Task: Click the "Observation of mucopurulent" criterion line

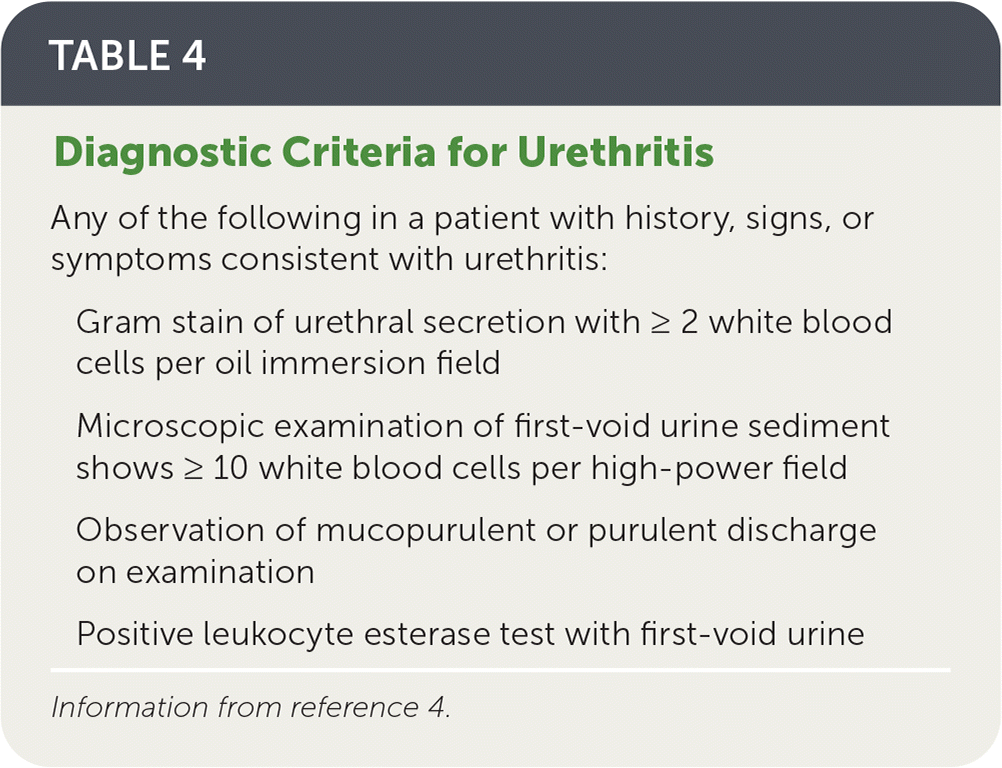Action: coord(476,530)
